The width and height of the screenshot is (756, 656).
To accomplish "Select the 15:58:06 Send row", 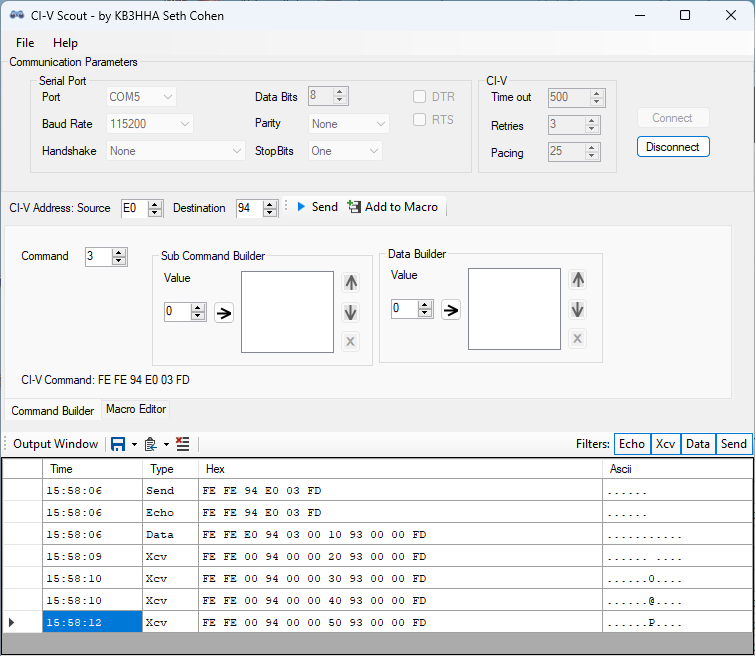I will click(378, 491).
